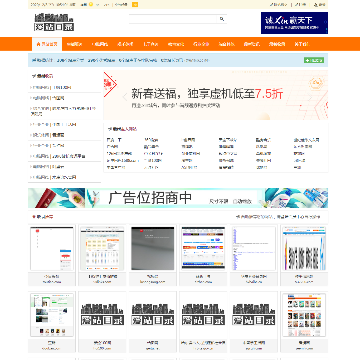Screen dimensions: 360x360
Task: Click the magnifier search icon
Action: (x=222, y=19)
